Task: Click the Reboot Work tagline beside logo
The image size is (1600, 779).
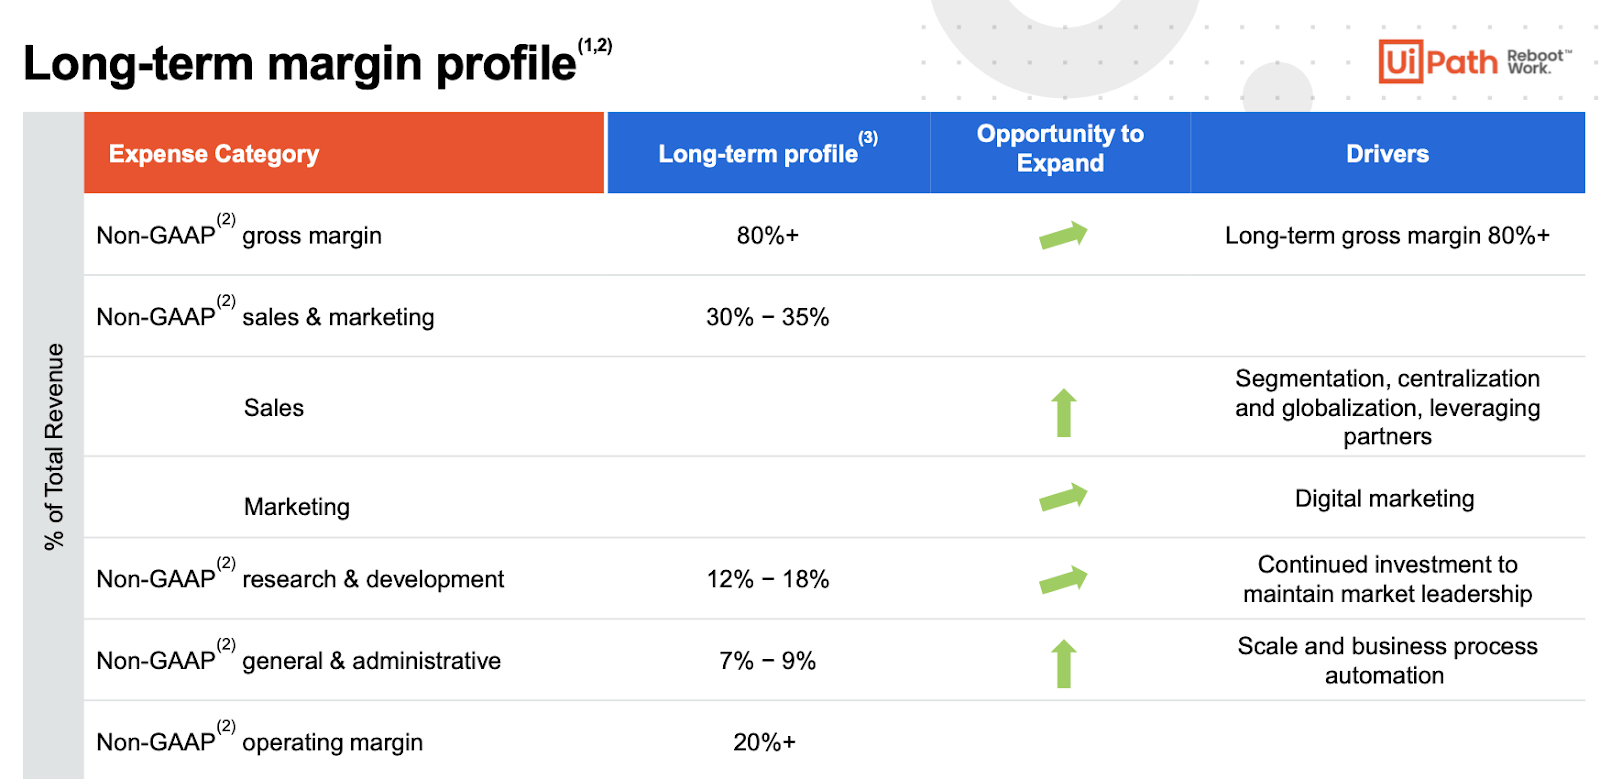Action: (x=1537, y=62)
